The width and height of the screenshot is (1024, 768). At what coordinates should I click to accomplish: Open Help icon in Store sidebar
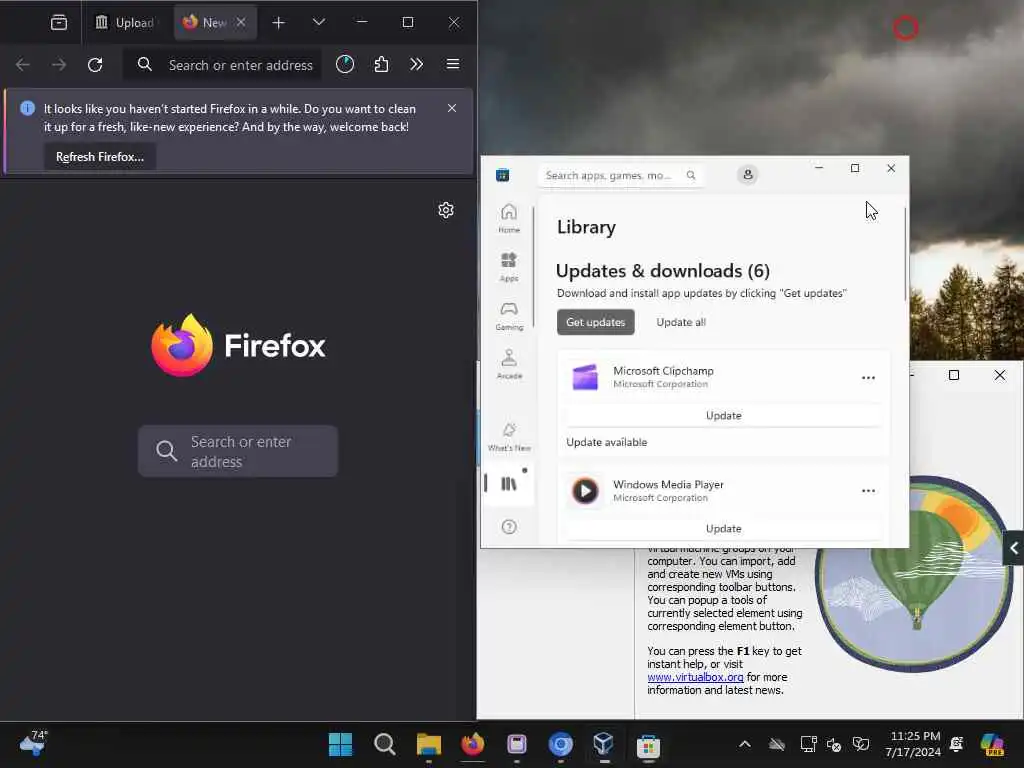509,527
